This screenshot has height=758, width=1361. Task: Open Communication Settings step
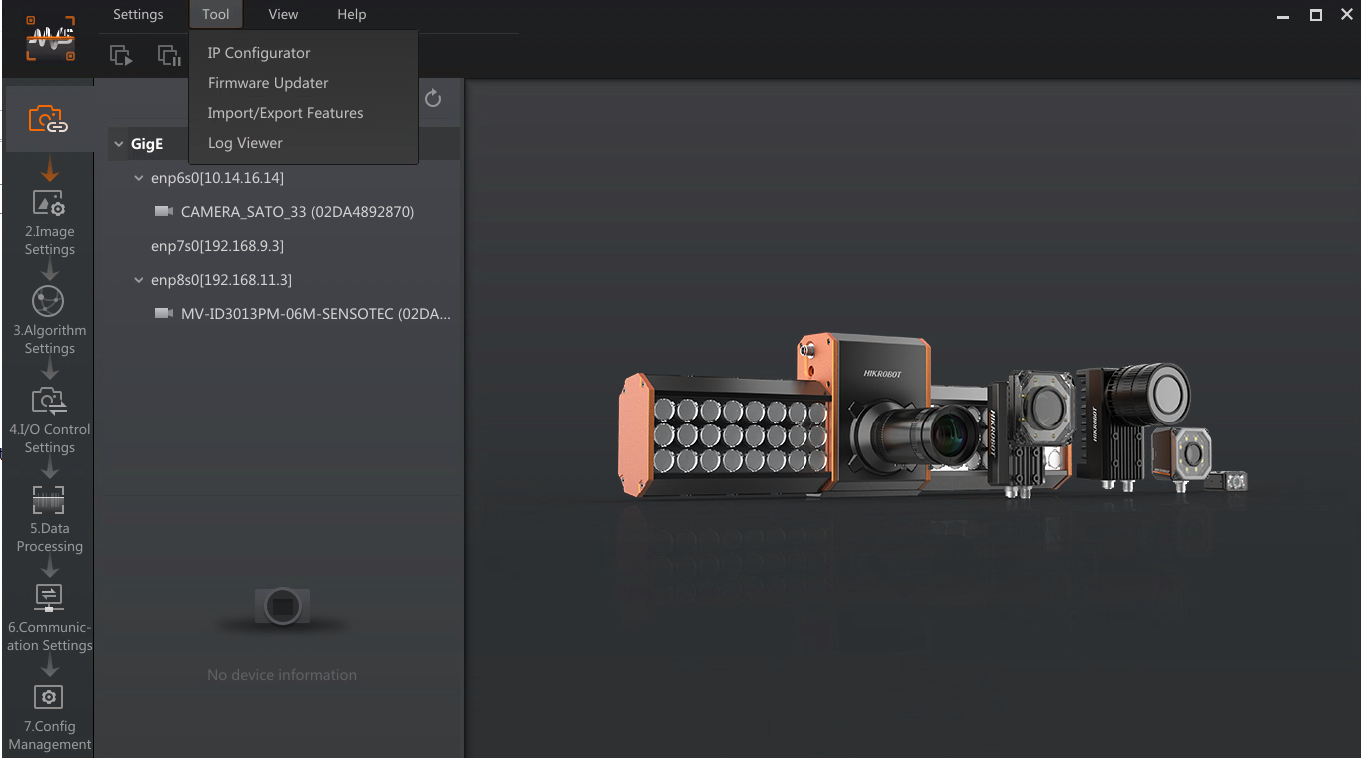[48, 597]
